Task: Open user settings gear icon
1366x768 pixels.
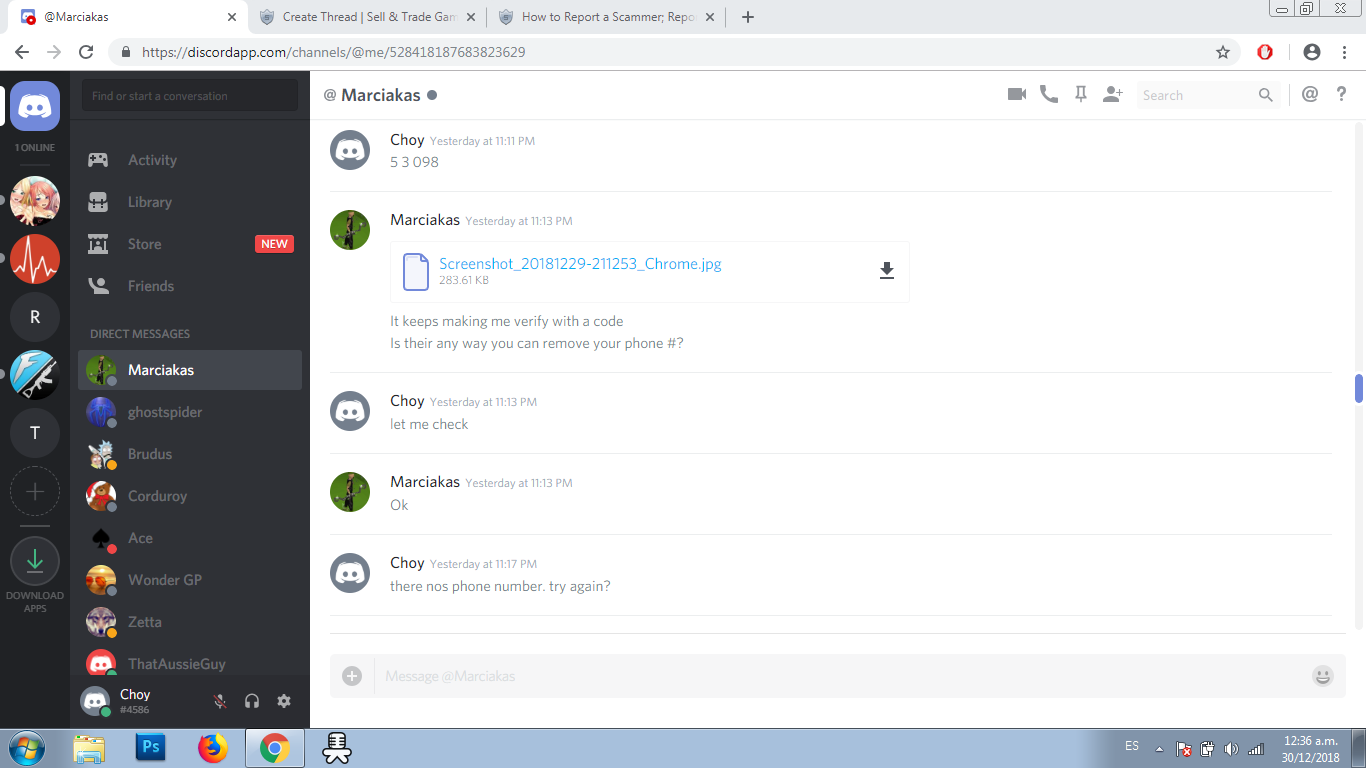Action: (x=284, y=701)
